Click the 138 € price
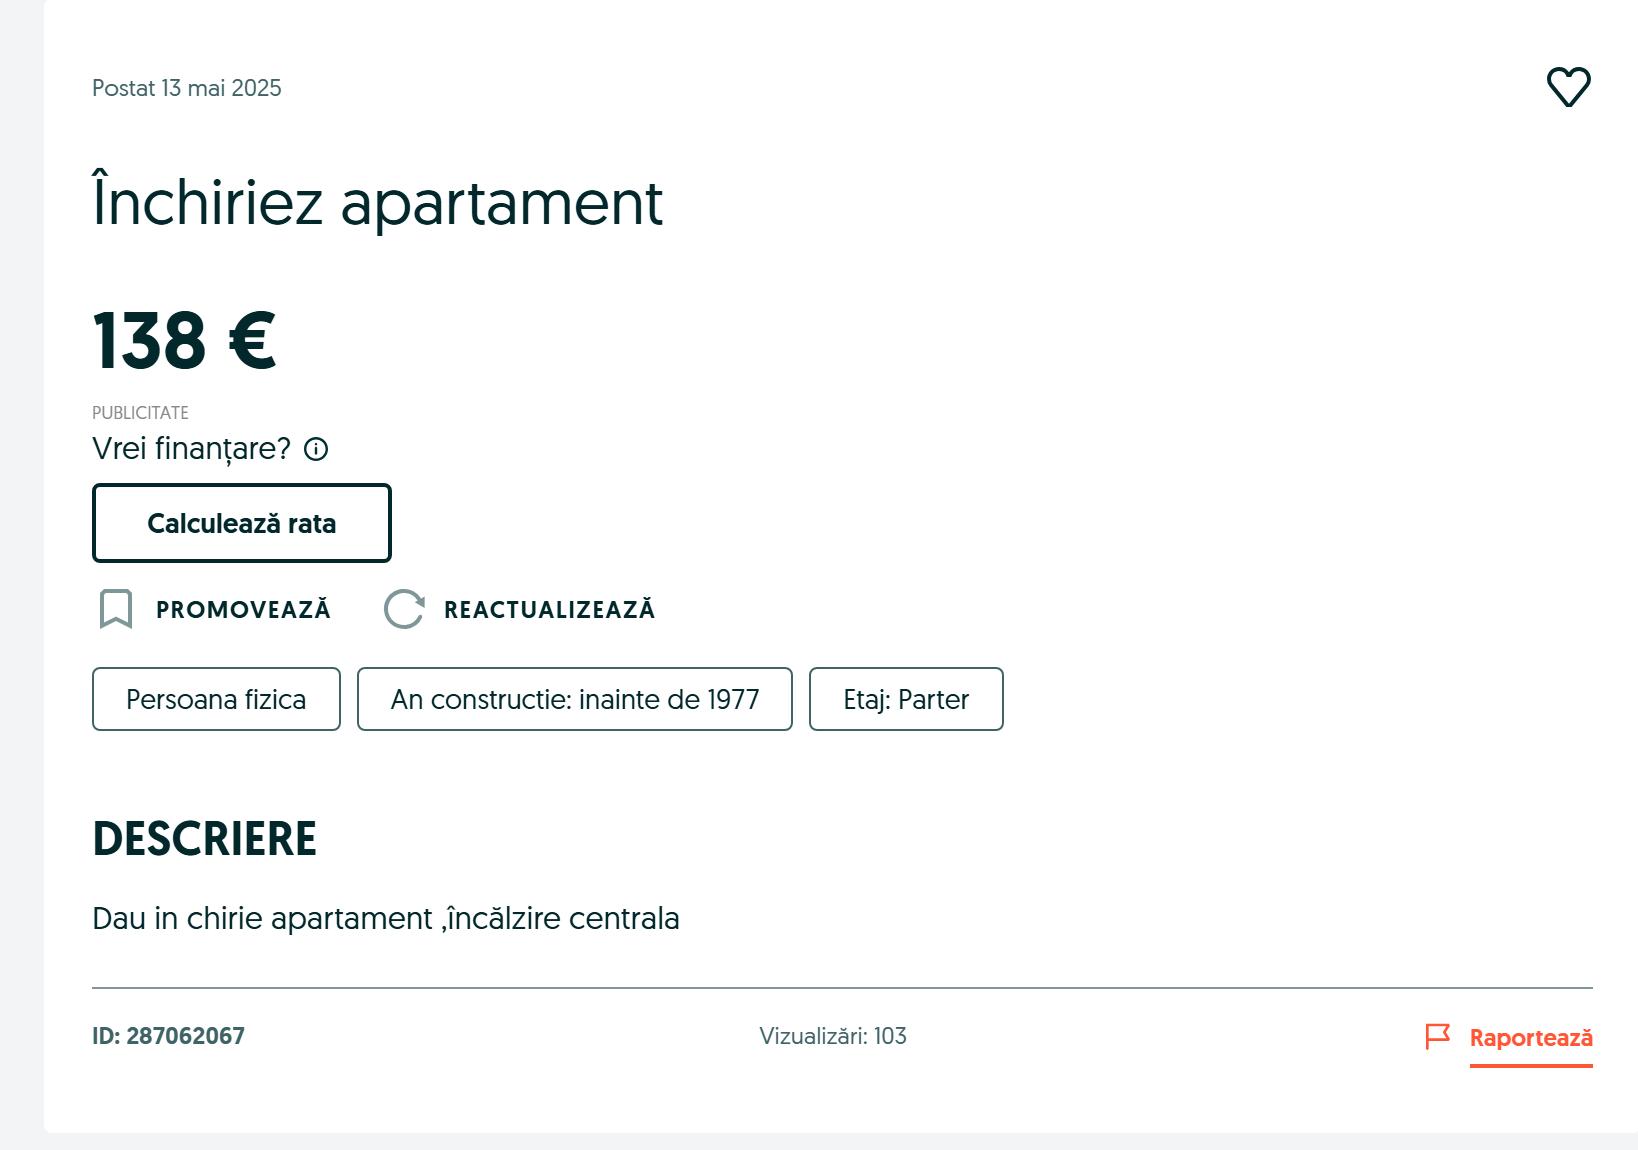 click(x=184, y=341)
